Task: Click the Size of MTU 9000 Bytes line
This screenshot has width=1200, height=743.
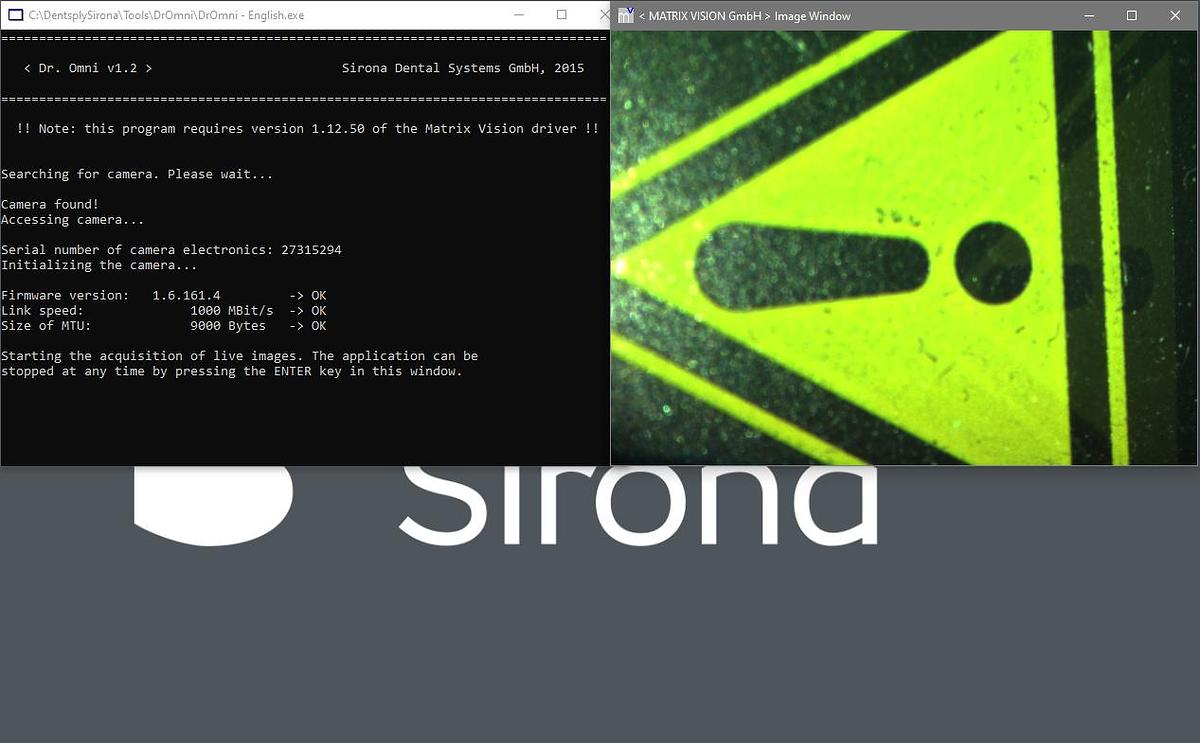Action: coord(164,326)
